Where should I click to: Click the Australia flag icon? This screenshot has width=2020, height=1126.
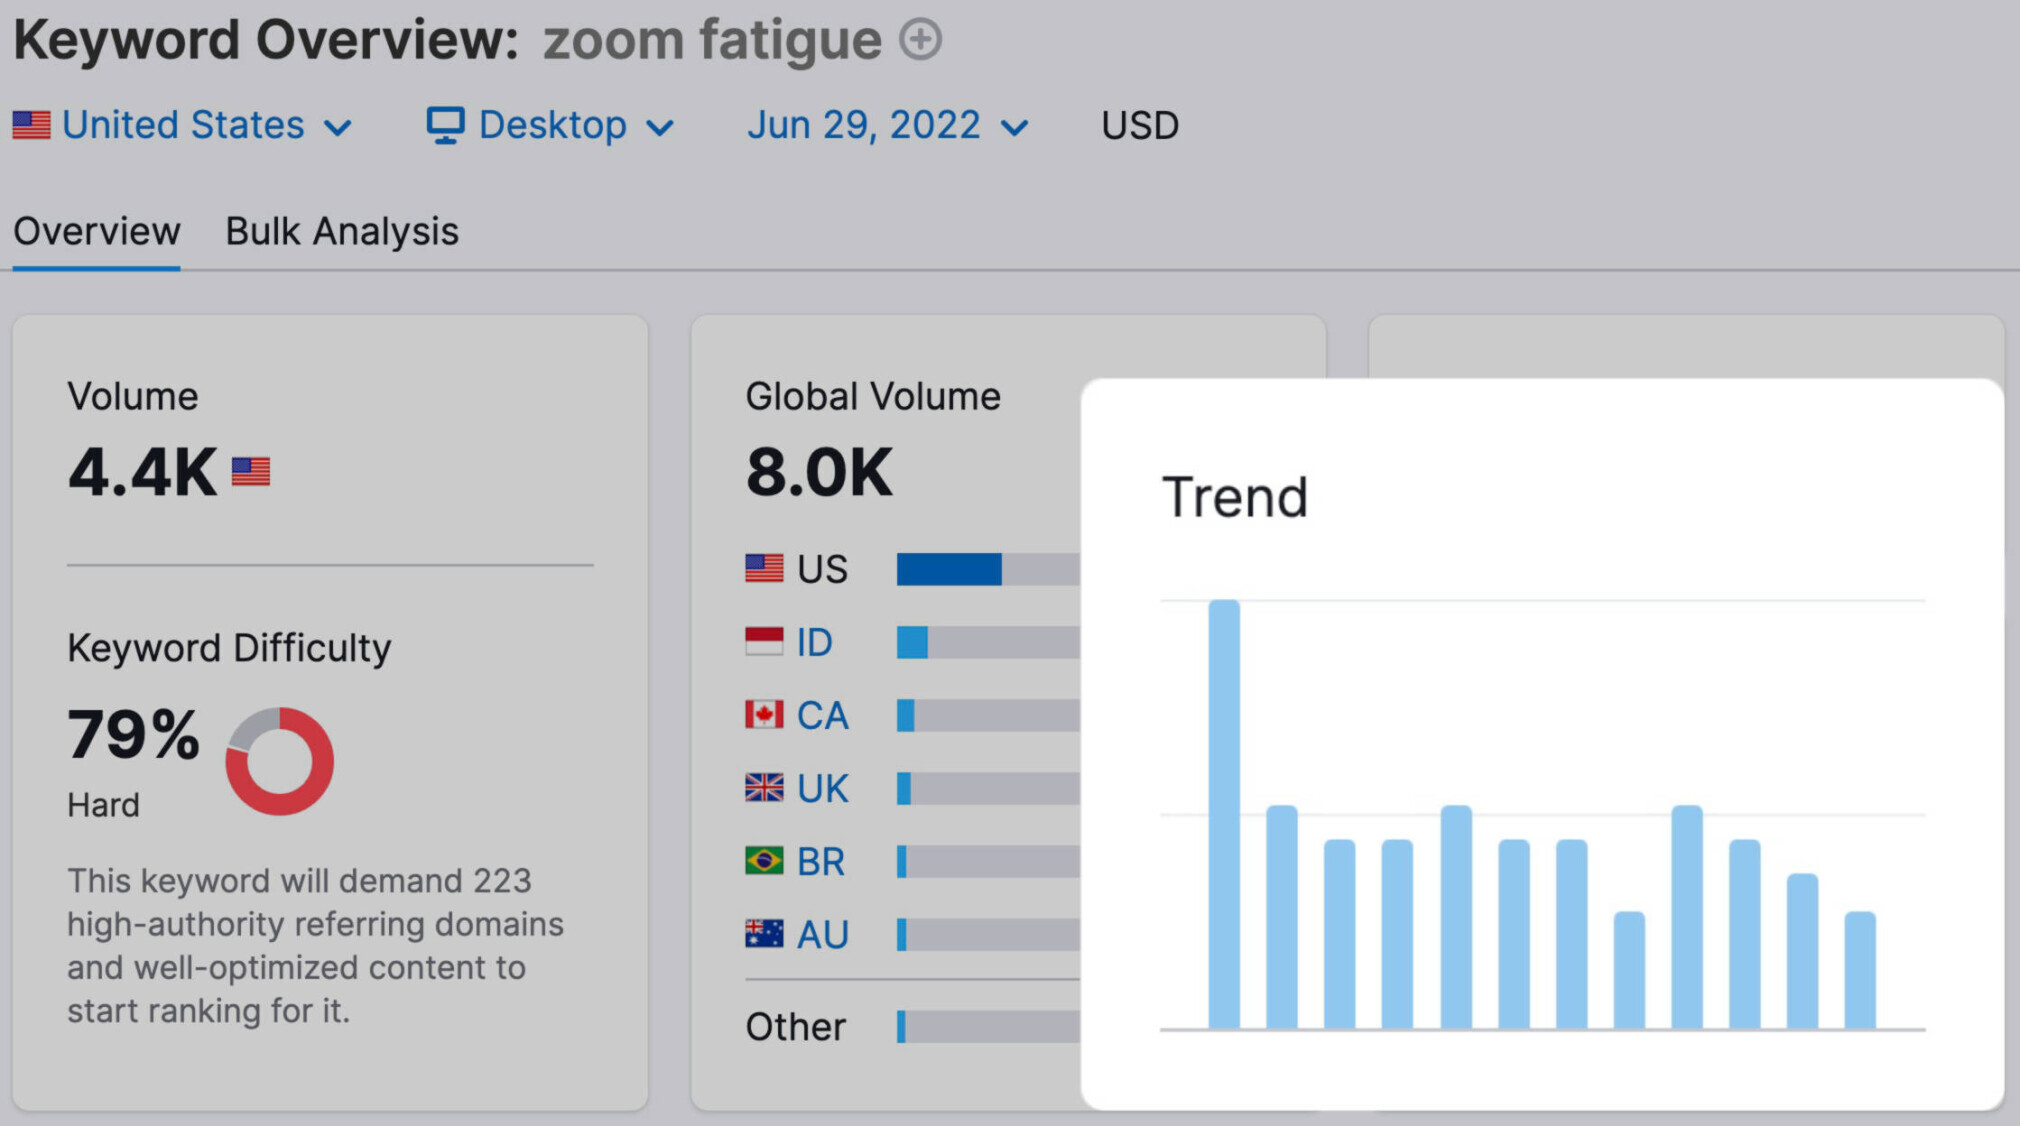coord(764,933)
